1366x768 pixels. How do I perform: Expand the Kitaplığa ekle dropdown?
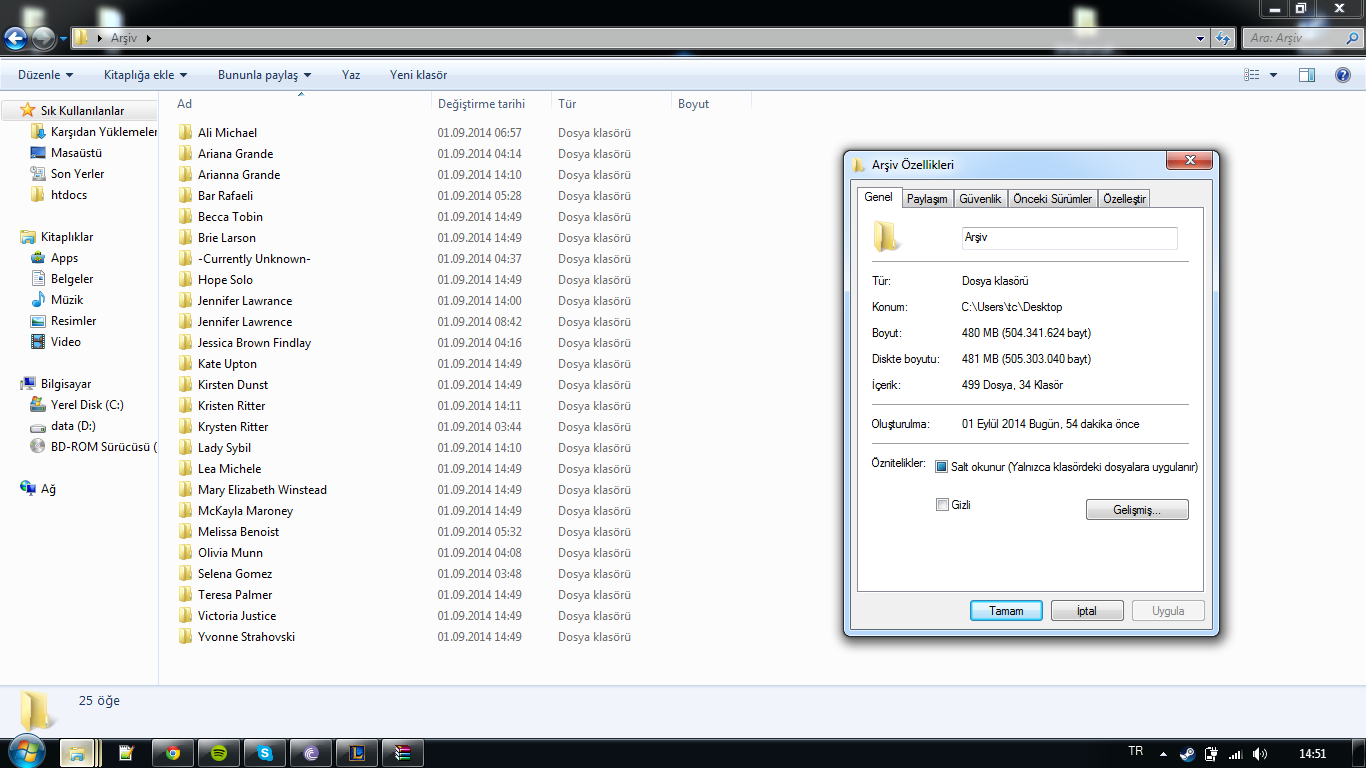pos(145,75)
